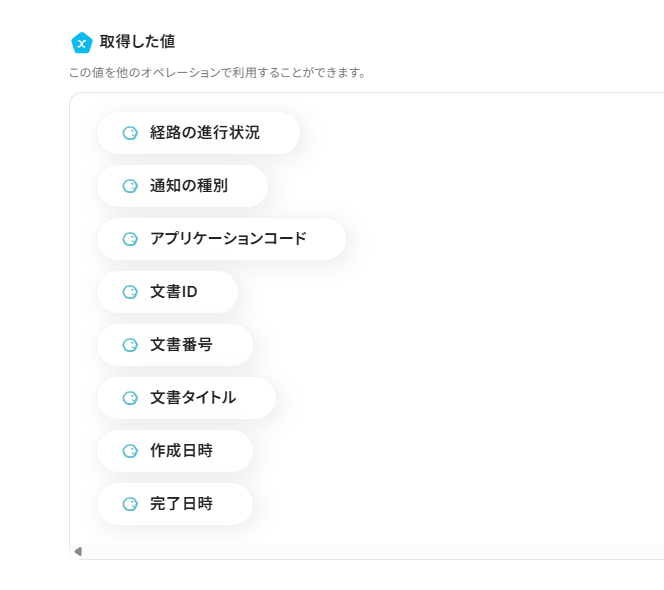This screenshot has width=664, height=590.
Task: Choose the アプリケーションコード value
Action: (x=228, y=239)
